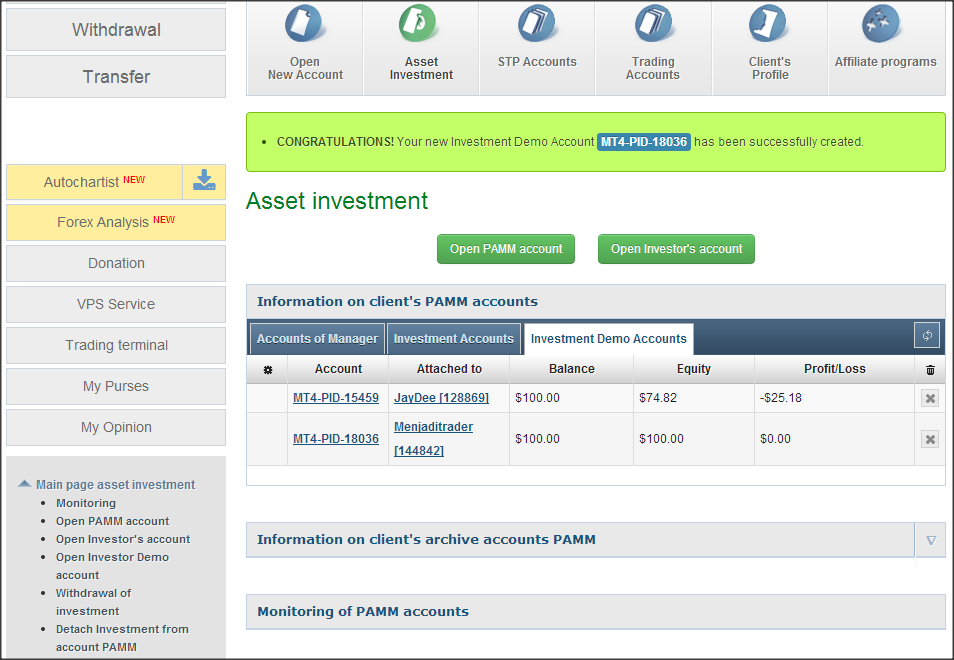Click highlighted MT4-PID-18036 in congratulations banner
Image resolution: width=954 pixels, height=660 pixels.
[x=644, y=142]
